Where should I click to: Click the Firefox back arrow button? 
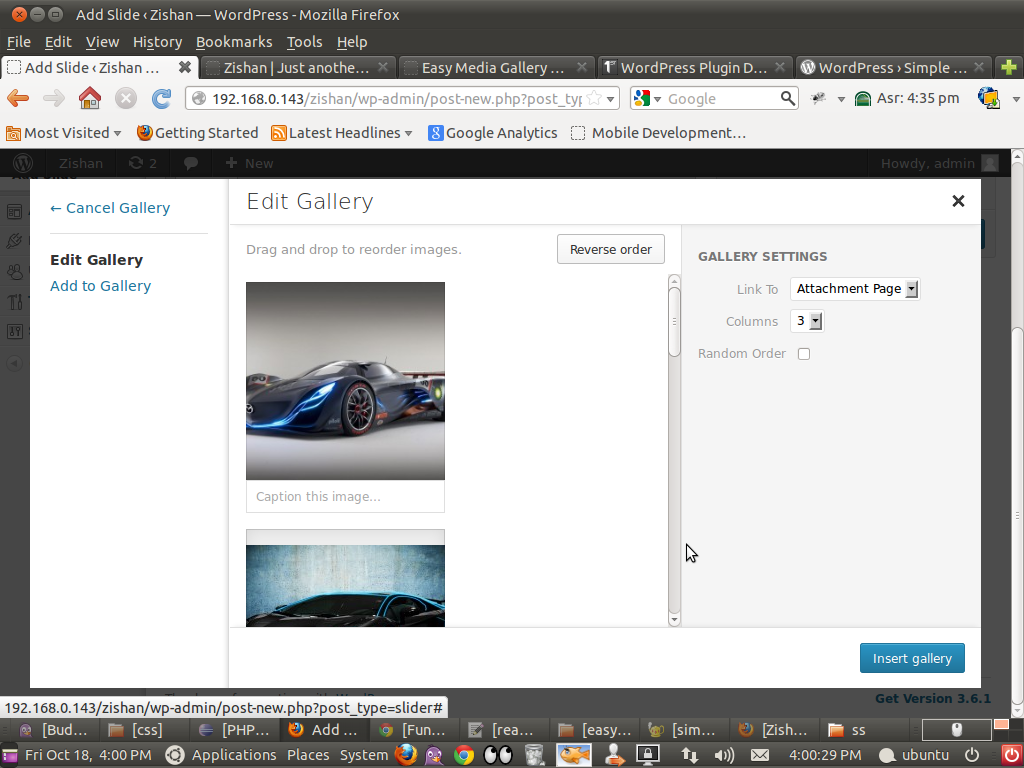click(x=18, y=99)
